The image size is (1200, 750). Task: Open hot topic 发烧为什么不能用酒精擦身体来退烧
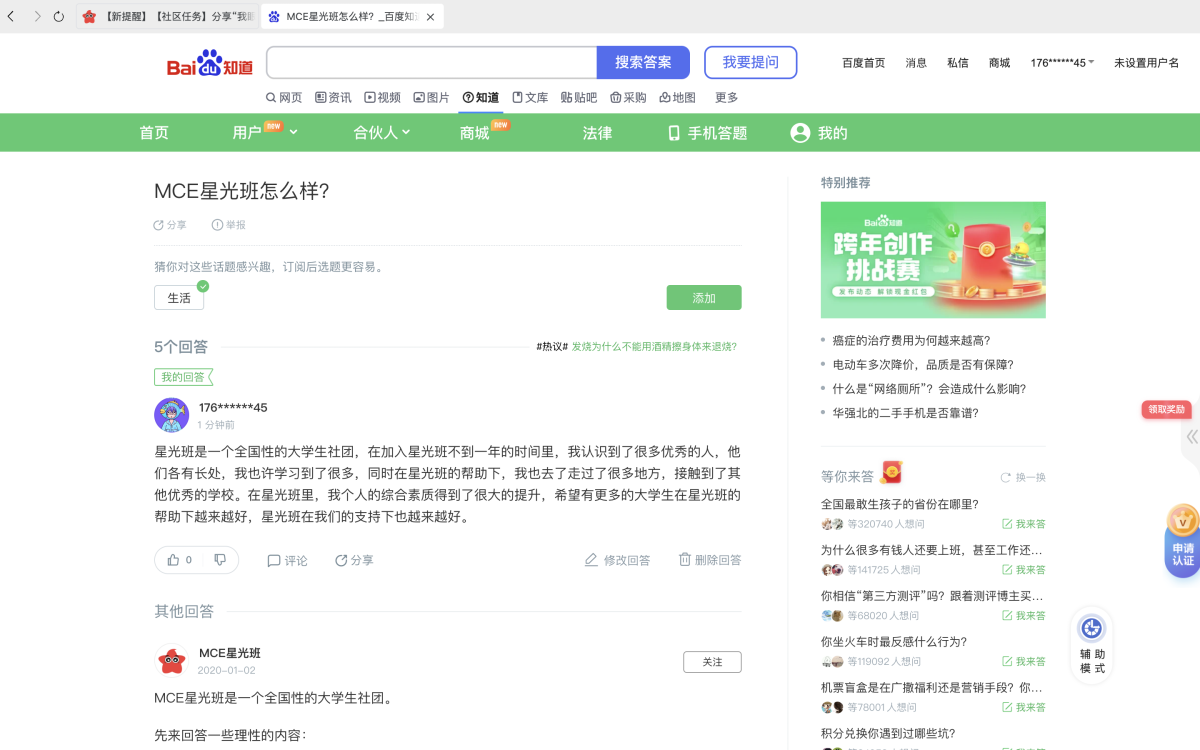click(654, 347)
